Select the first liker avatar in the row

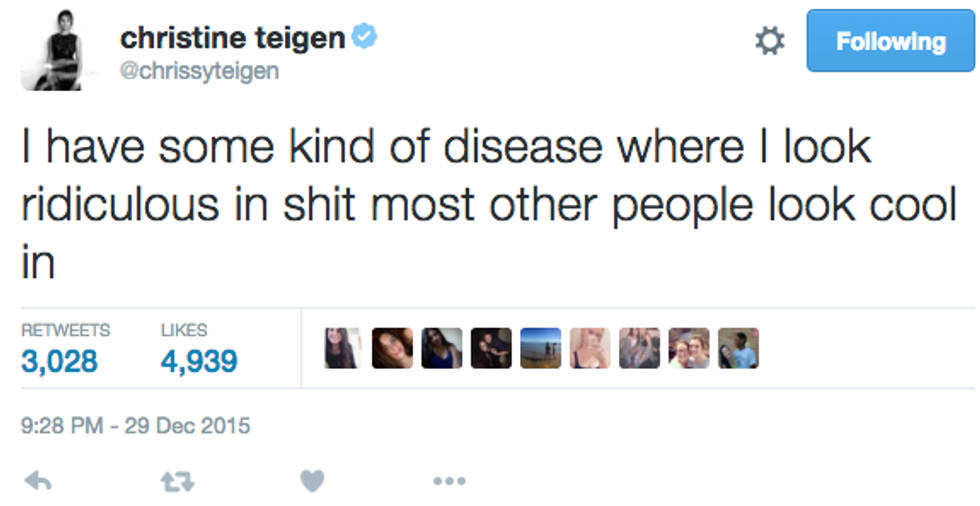pos(343,348)
